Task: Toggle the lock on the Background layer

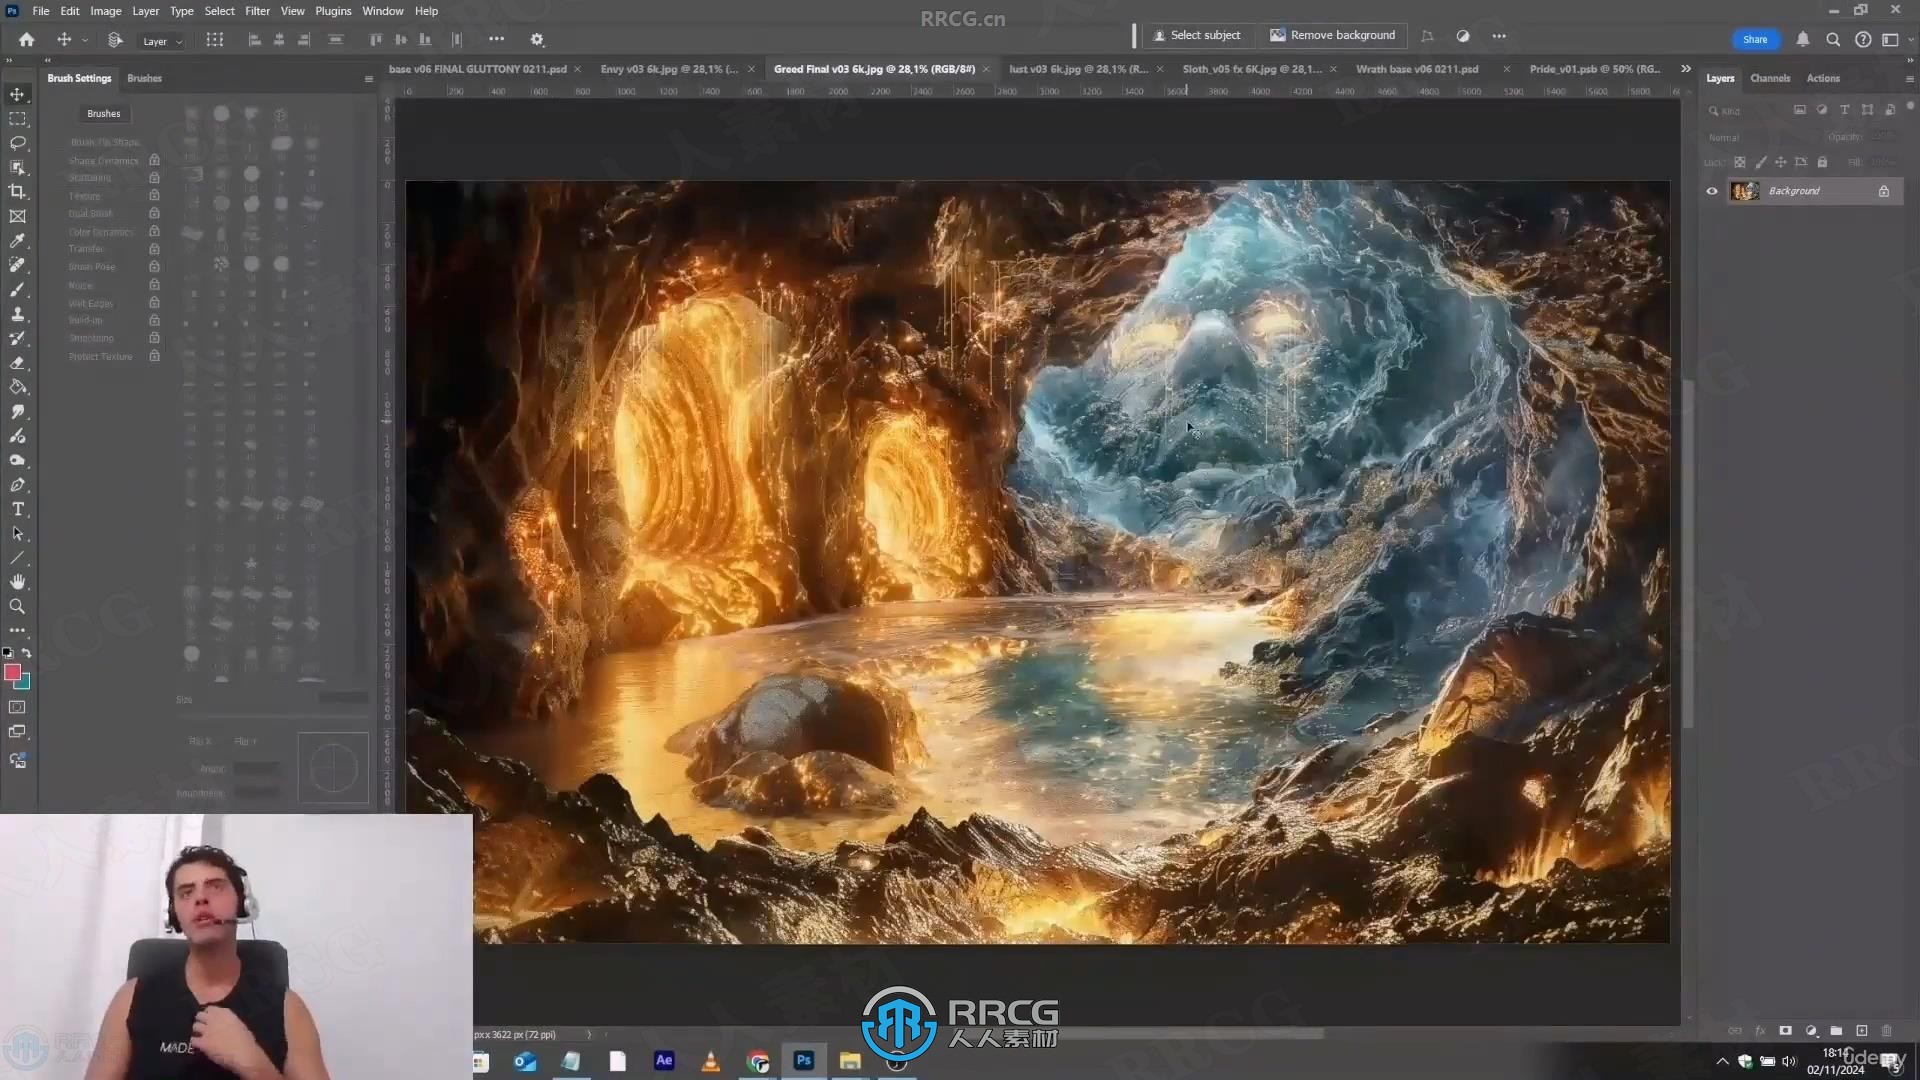Action: pyautogui.click(x=1884, y=191)
